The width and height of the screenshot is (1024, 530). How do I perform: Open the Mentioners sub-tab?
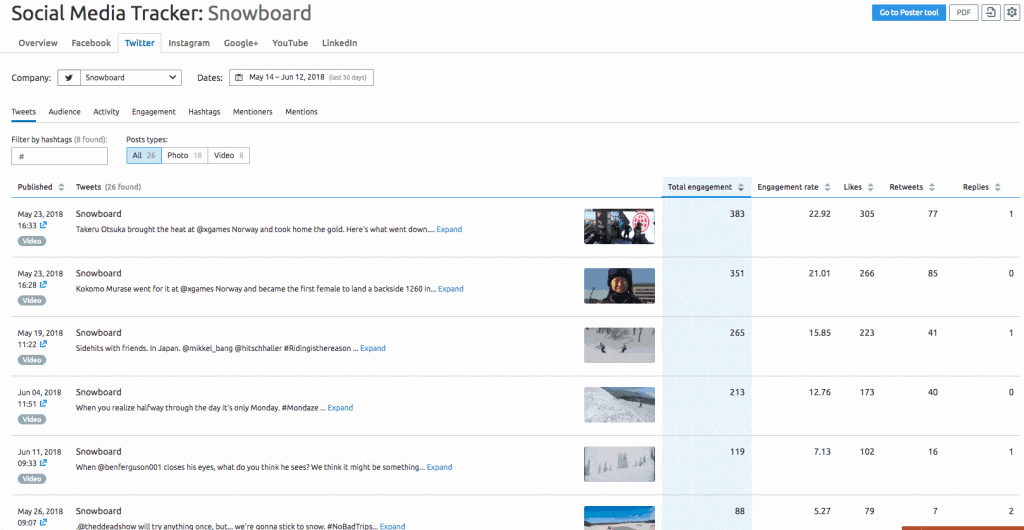click(253, 112)
